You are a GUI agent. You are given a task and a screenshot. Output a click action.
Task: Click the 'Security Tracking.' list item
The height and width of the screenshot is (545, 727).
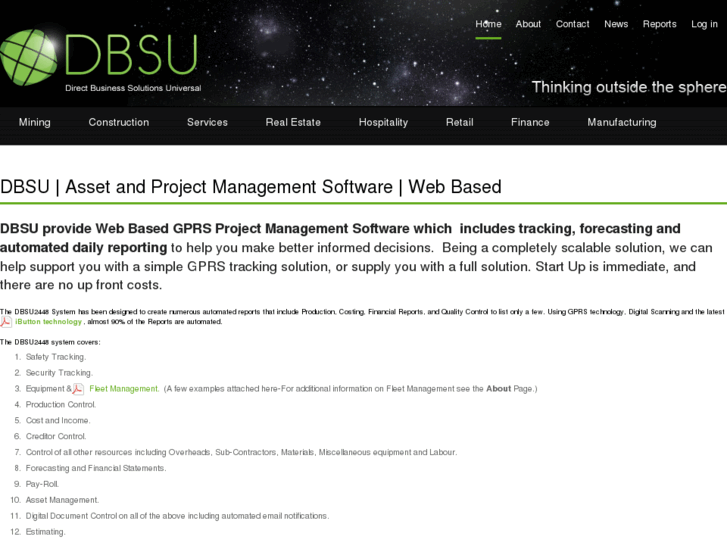click(59, 373)
